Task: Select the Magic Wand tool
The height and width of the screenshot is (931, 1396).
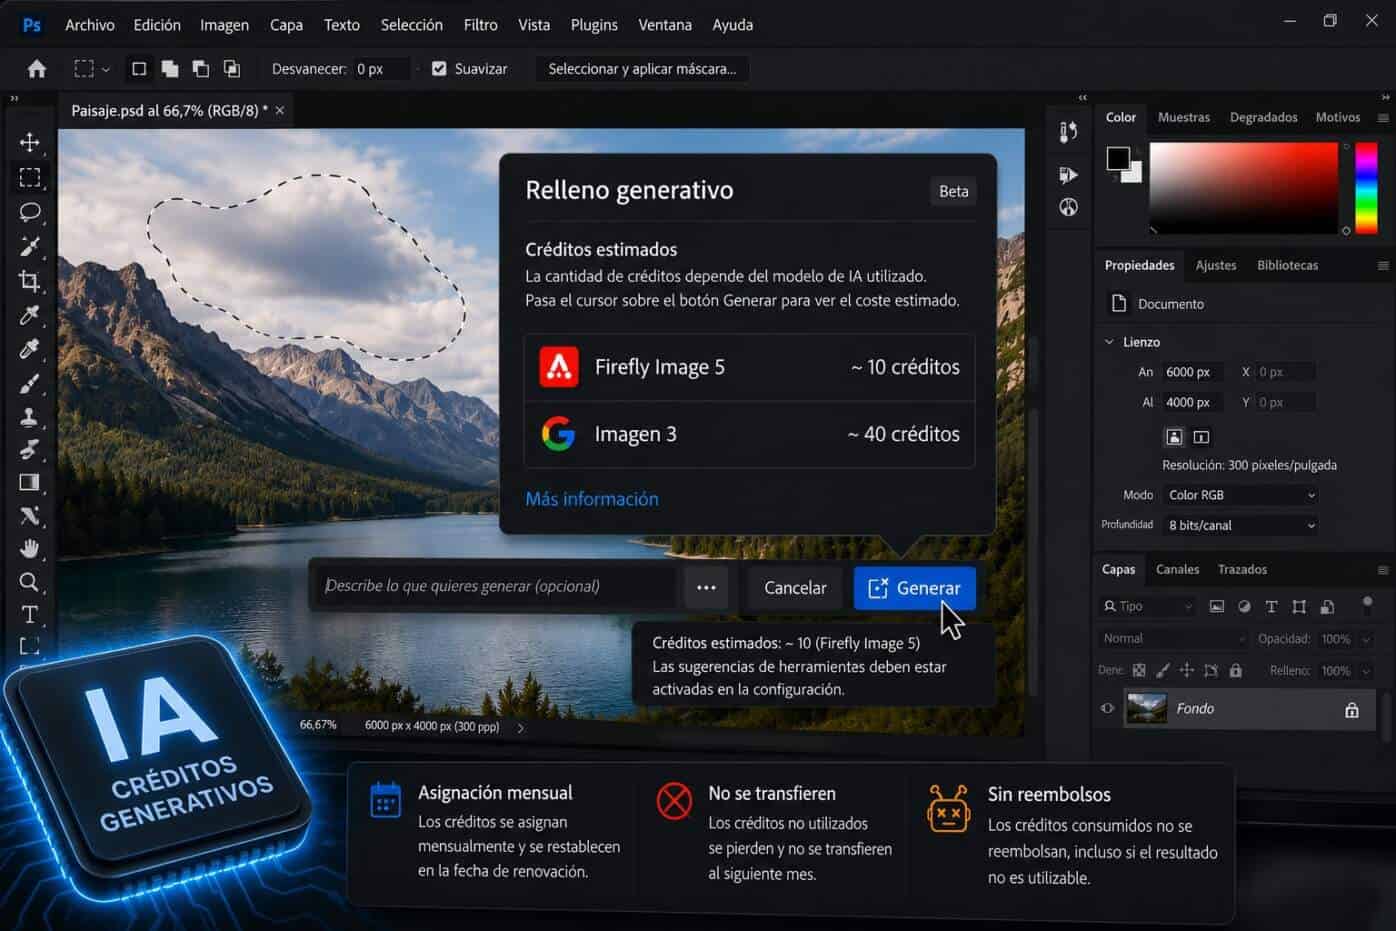Action: [x=30, y=245]
